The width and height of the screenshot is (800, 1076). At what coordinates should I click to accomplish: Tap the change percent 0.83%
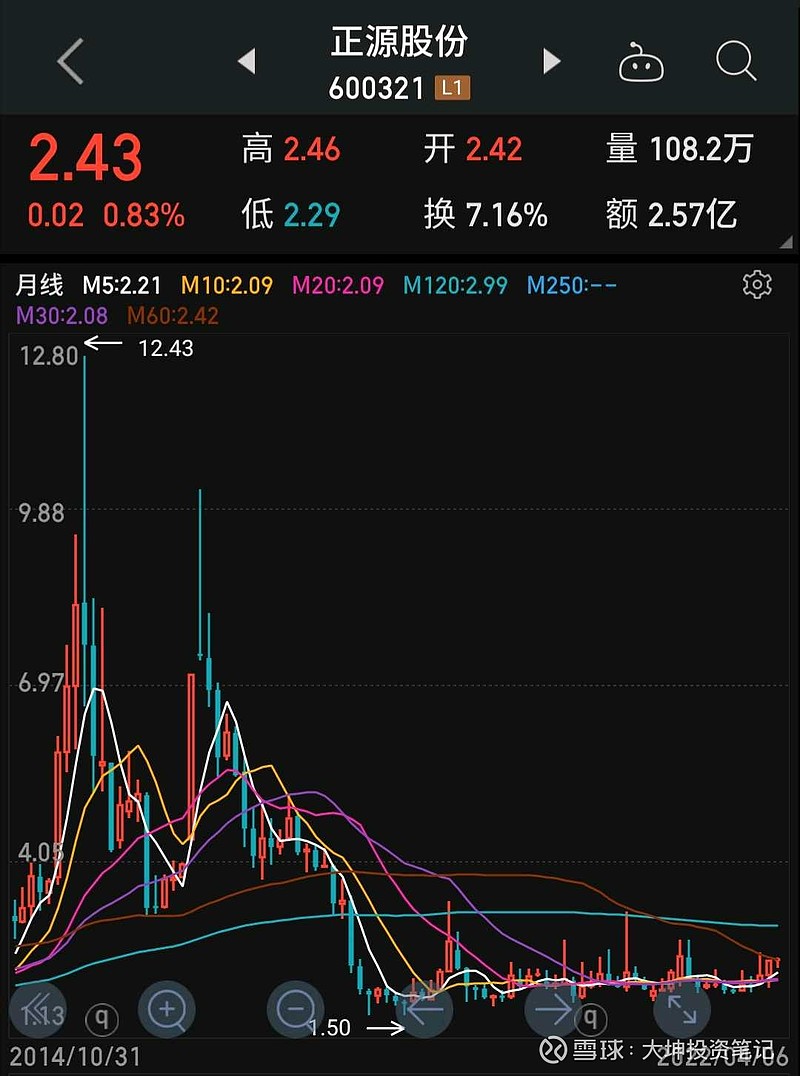click(144, 215)
